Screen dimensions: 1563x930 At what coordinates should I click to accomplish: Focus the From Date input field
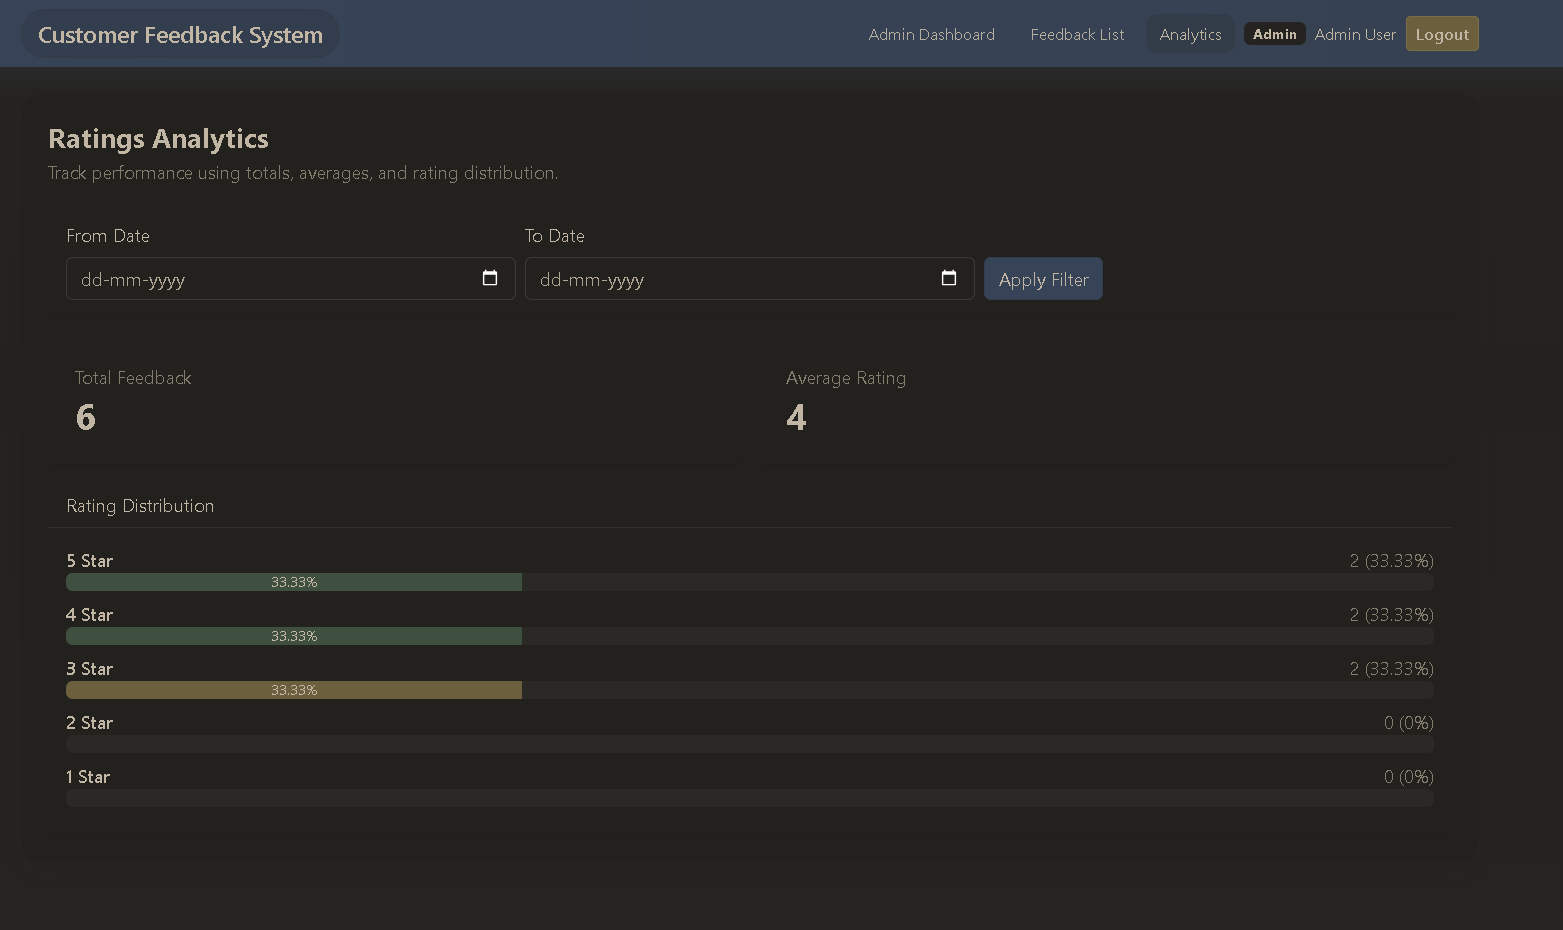[290, 279]
